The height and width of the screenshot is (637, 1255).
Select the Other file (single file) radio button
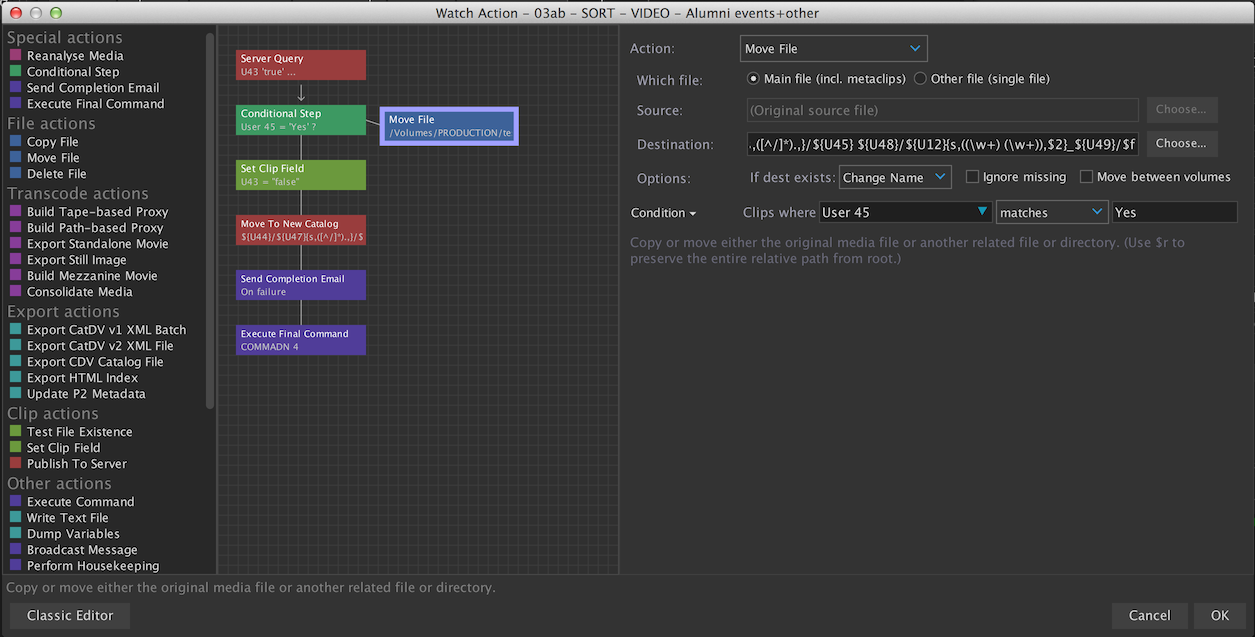pyautogui.click(x=921, y=79)
